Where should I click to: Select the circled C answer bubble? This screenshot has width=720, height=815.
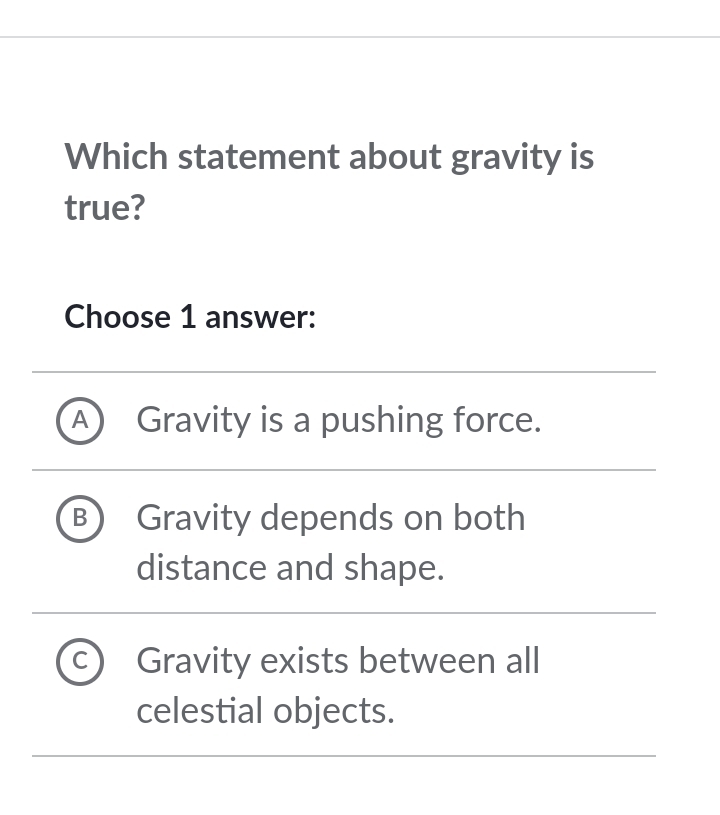[x=79, y=662]
